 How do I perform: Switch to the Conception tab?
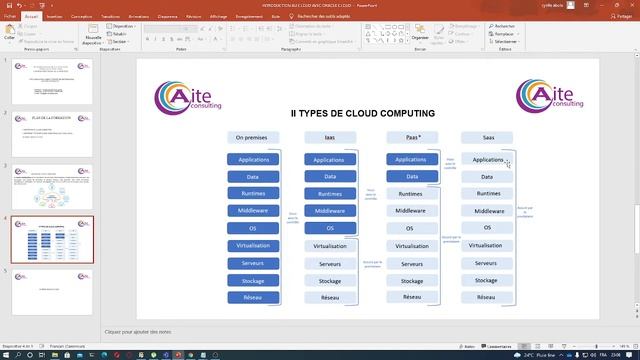click(81, 16)
